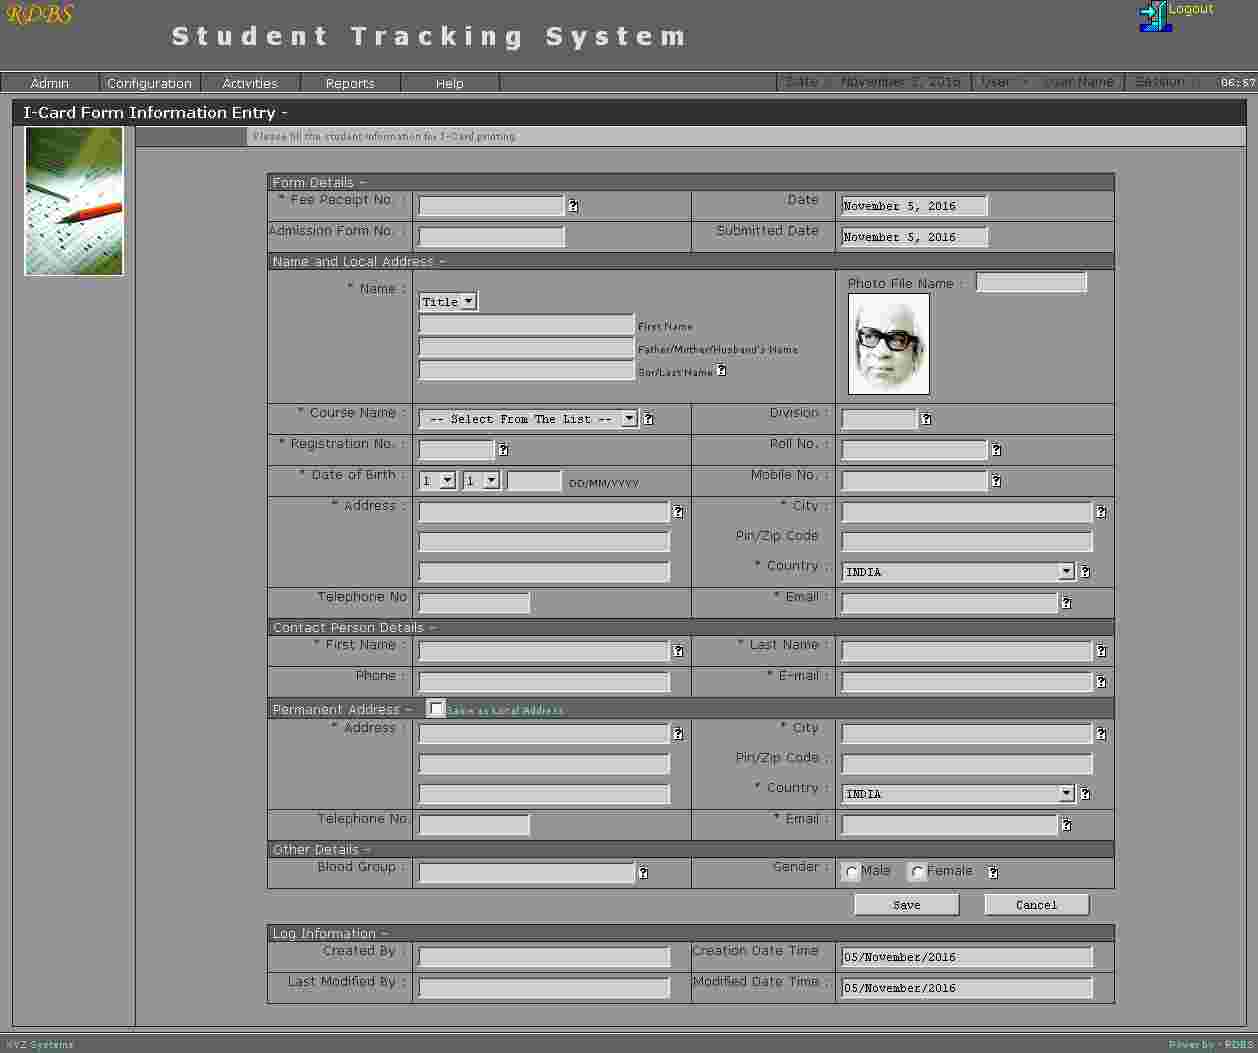The height and width of the screenshot is (1053, 1258).
Task: Click the Photo File Name field
Action: [x=1031, y=283]
